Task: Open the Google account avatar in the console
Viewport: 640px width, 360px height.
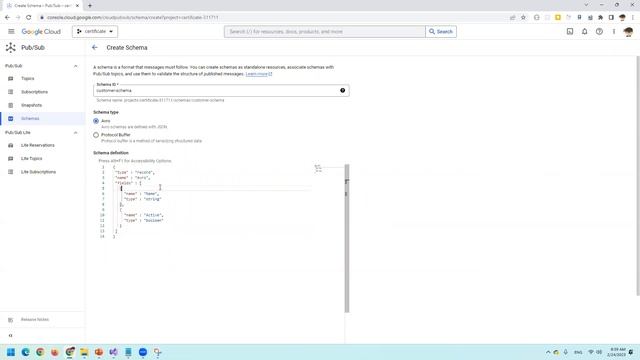Action: click(x=628, y=31)
